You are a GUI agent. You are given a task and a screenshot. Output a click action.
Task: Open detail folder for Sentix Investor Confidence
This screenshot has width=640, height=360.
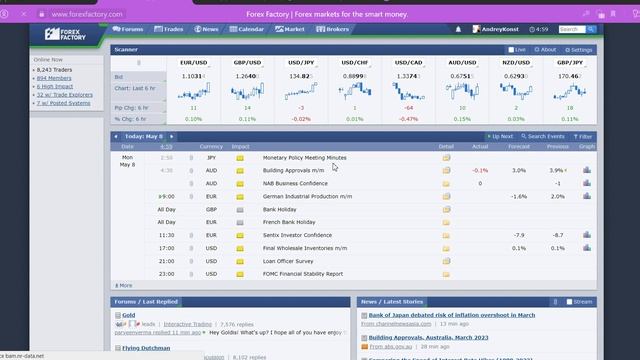[446, 236]
